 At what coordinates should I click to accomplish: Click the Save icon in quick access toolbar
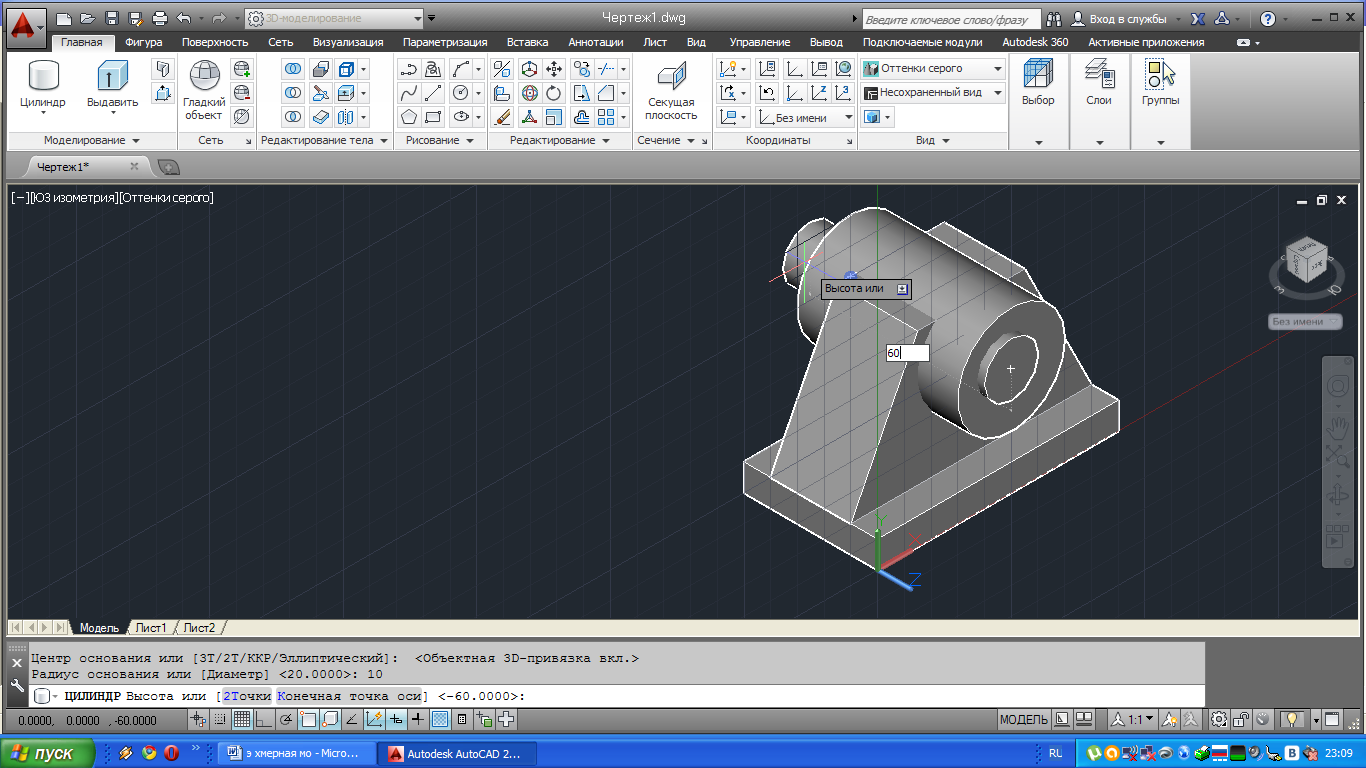112,18
